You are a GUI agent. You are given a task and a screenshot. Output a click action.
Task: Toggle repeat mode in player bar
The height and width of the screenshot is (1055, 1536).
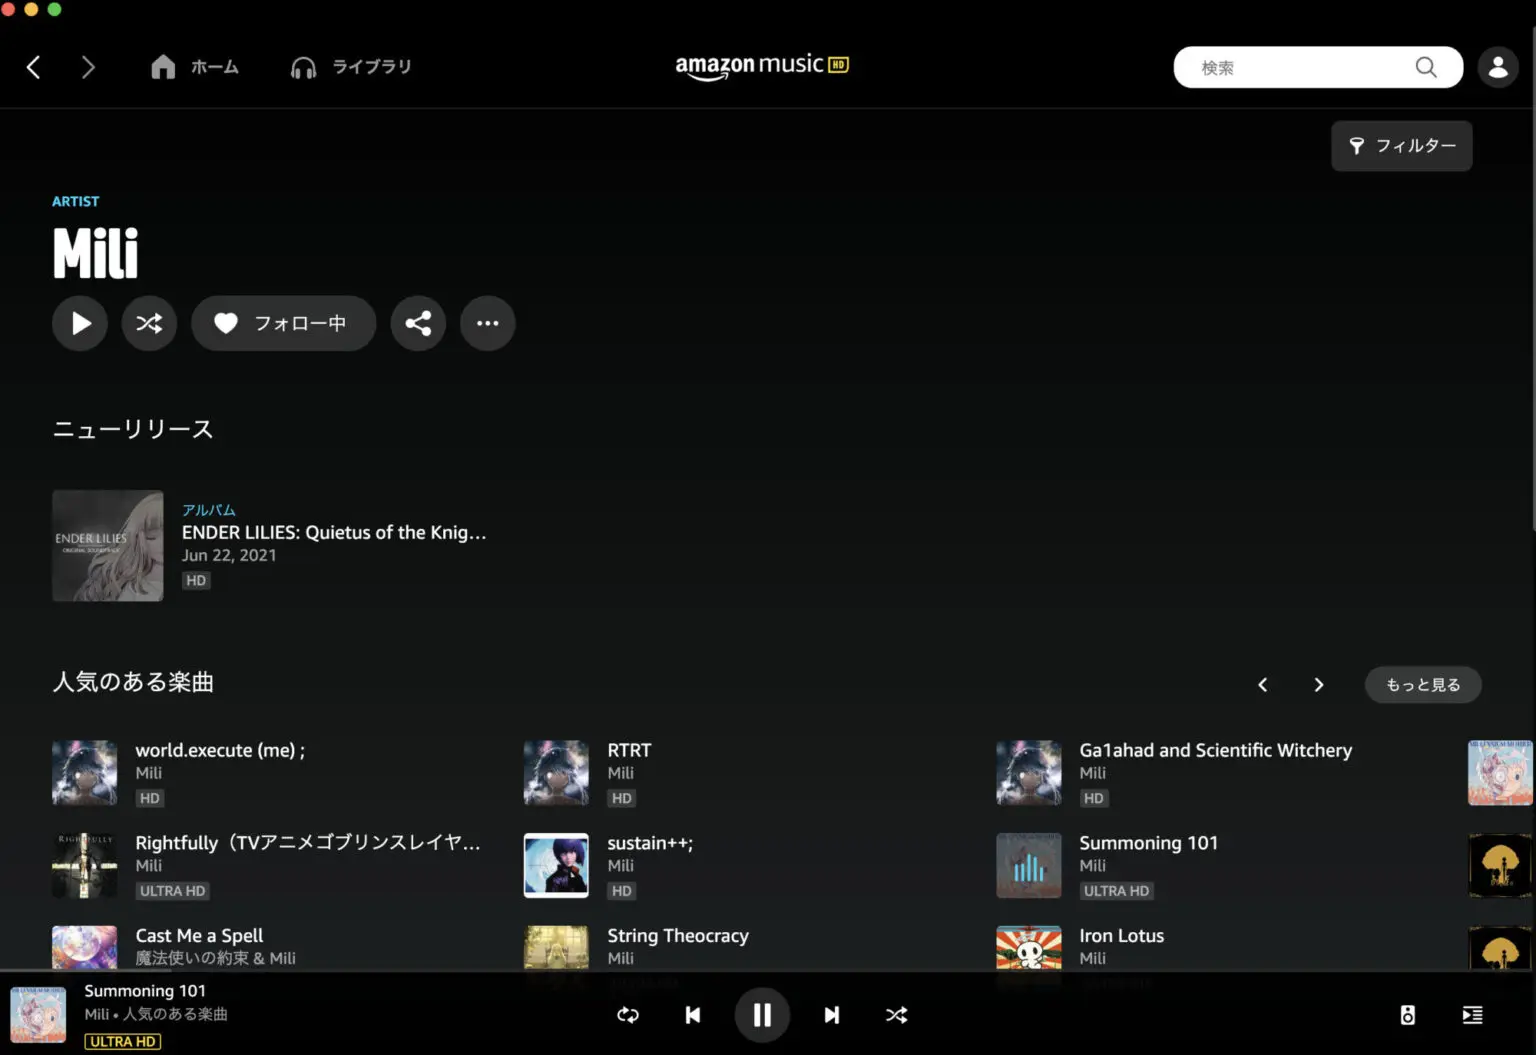point(628,1015)
